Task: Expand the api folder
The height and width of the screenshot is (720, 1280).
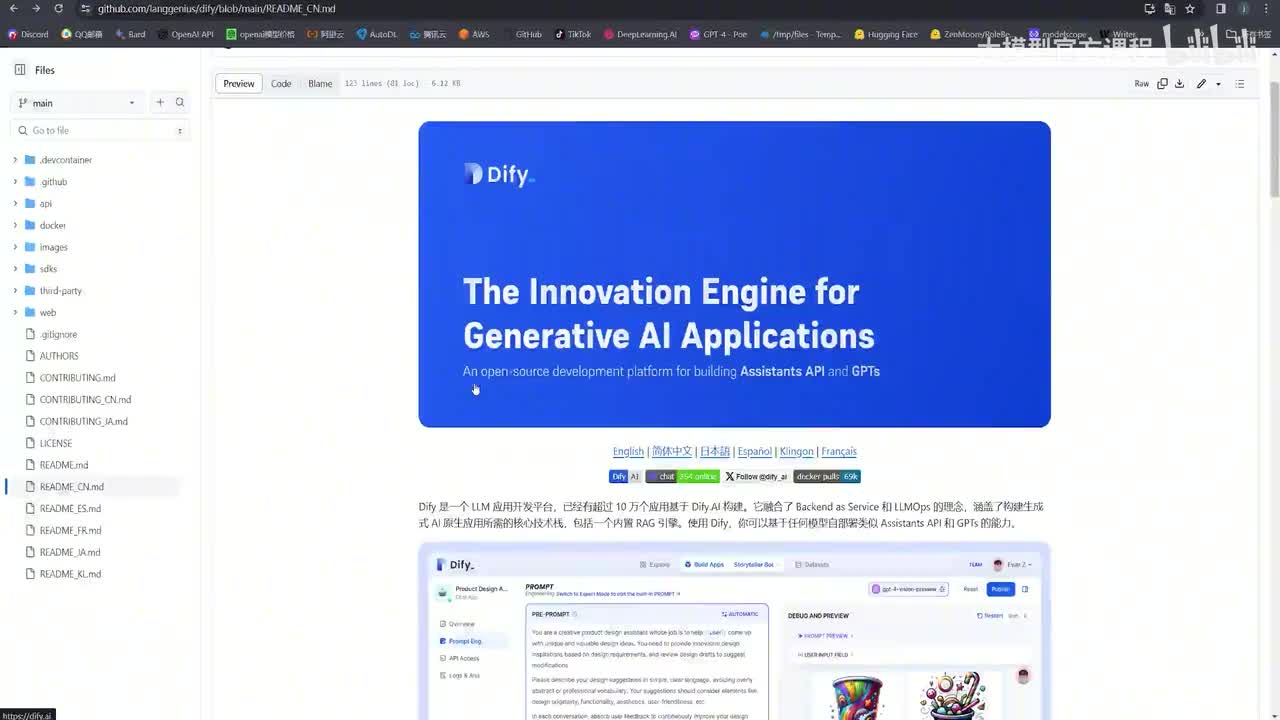Action: [x=15, y=204]
